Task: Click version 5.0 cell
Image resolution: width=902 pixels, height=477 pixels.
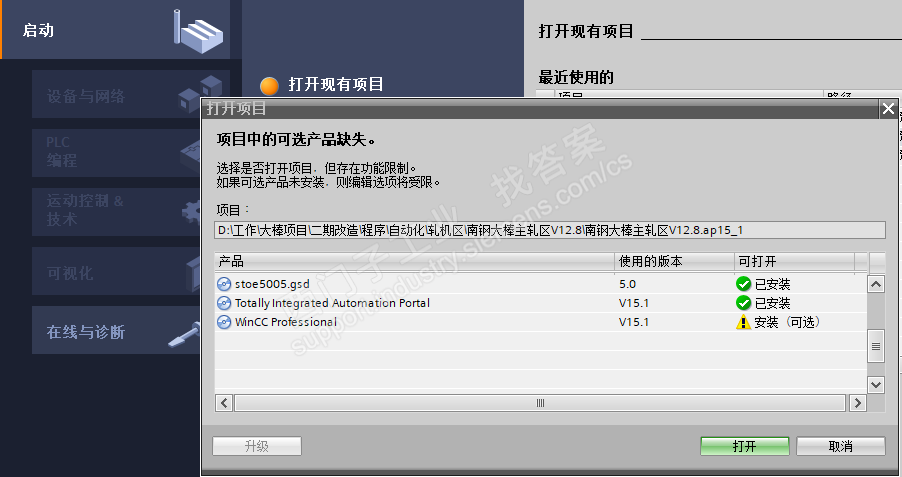Action: (x=627, y=284)
